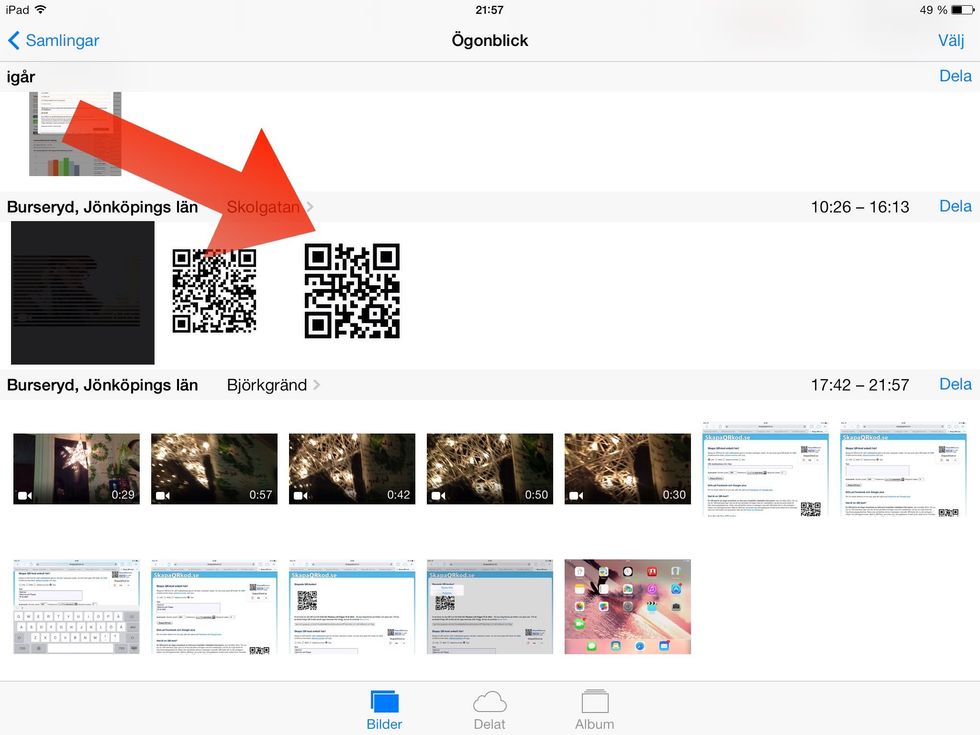Play the 0:29 star lamp video
Viewport: 980px width, 735px height.
[76, 469]
